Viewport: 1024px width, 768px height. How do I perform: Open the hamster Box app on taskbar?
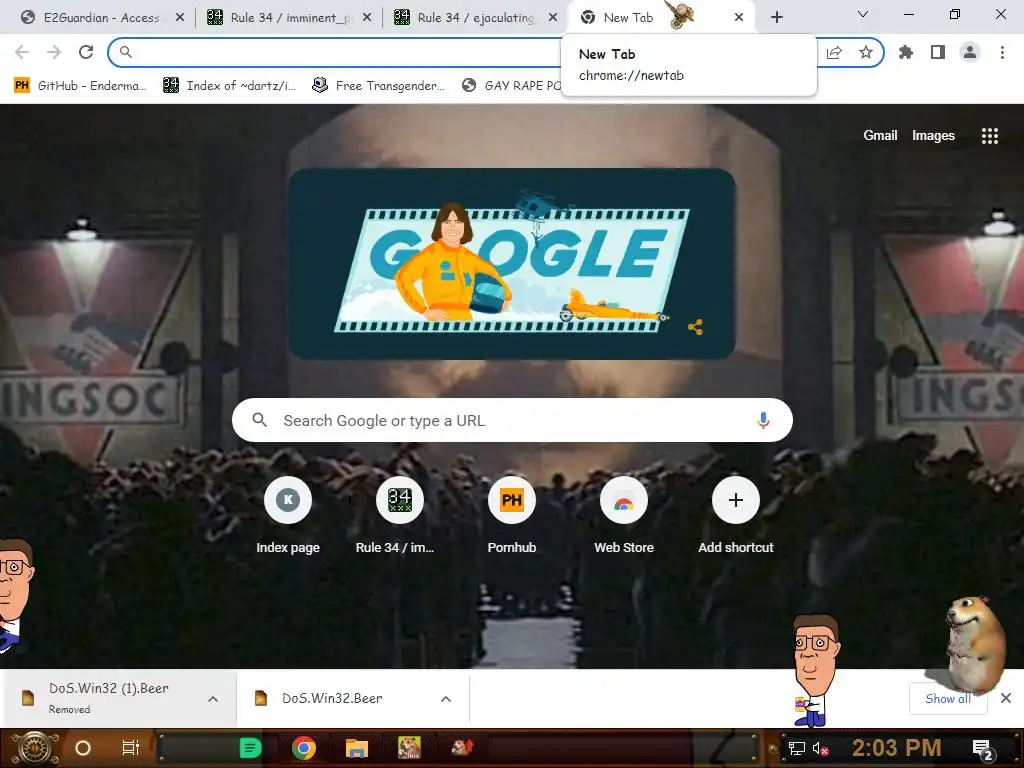coord(409,748)
